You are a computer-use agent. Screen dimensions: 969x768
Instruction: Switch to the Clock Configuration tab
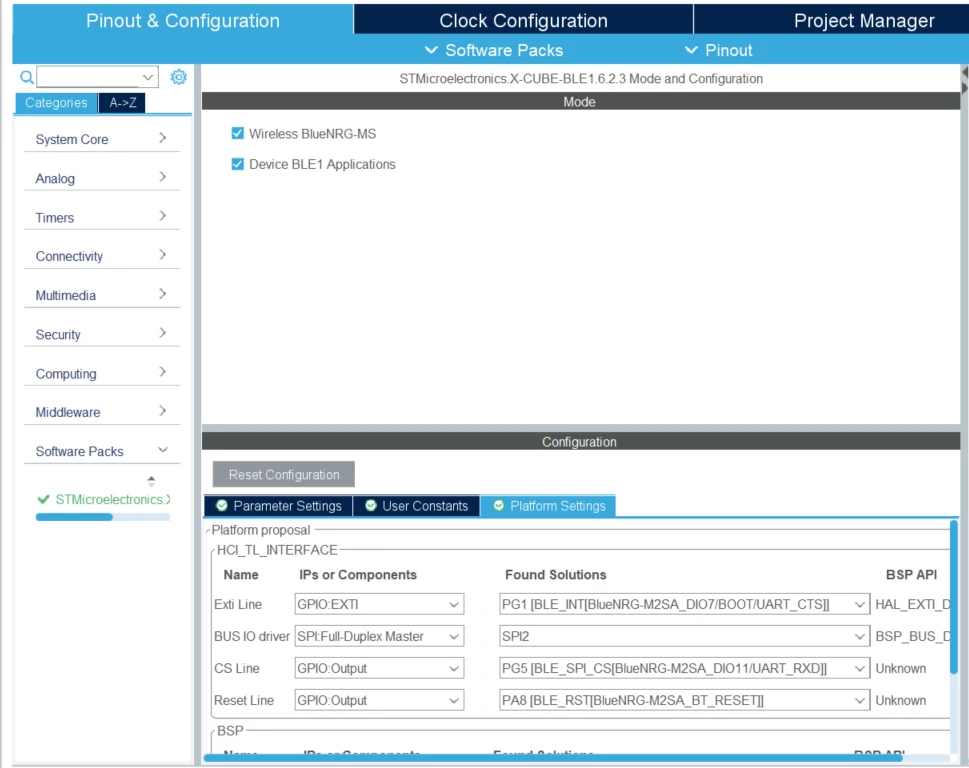(x=523, y=20)
